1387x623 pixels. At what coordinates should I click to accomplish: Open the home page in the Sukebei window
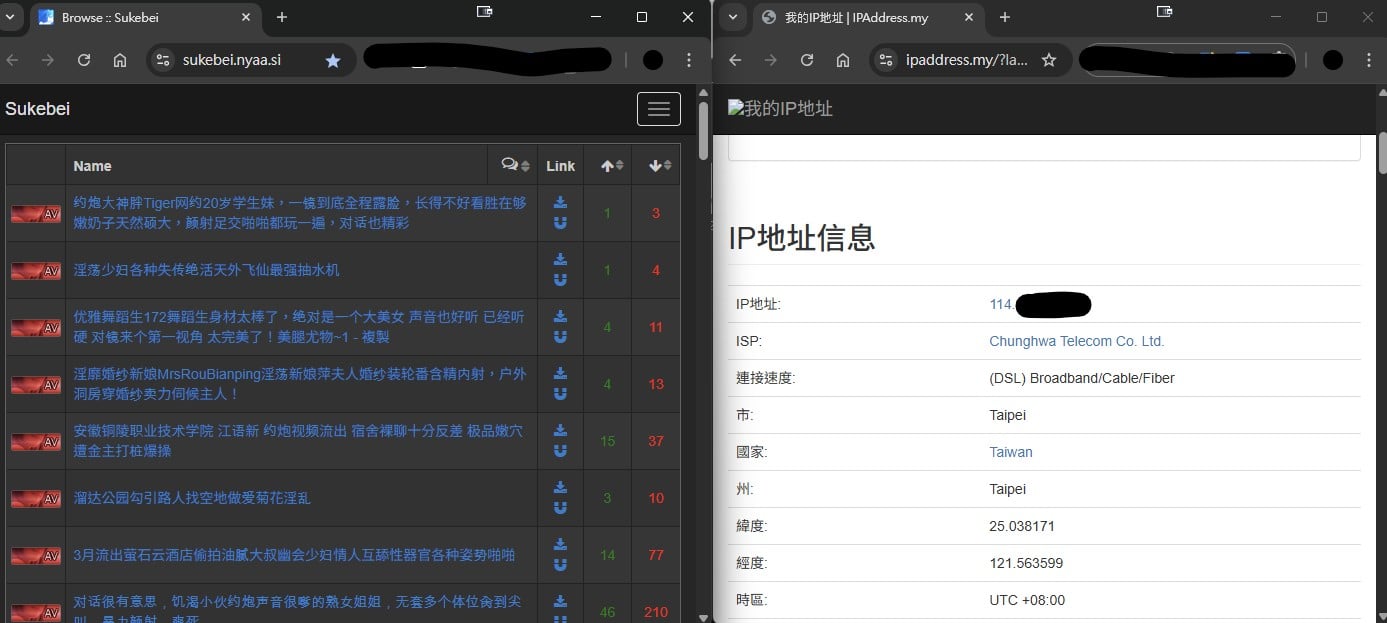(120, 60)
